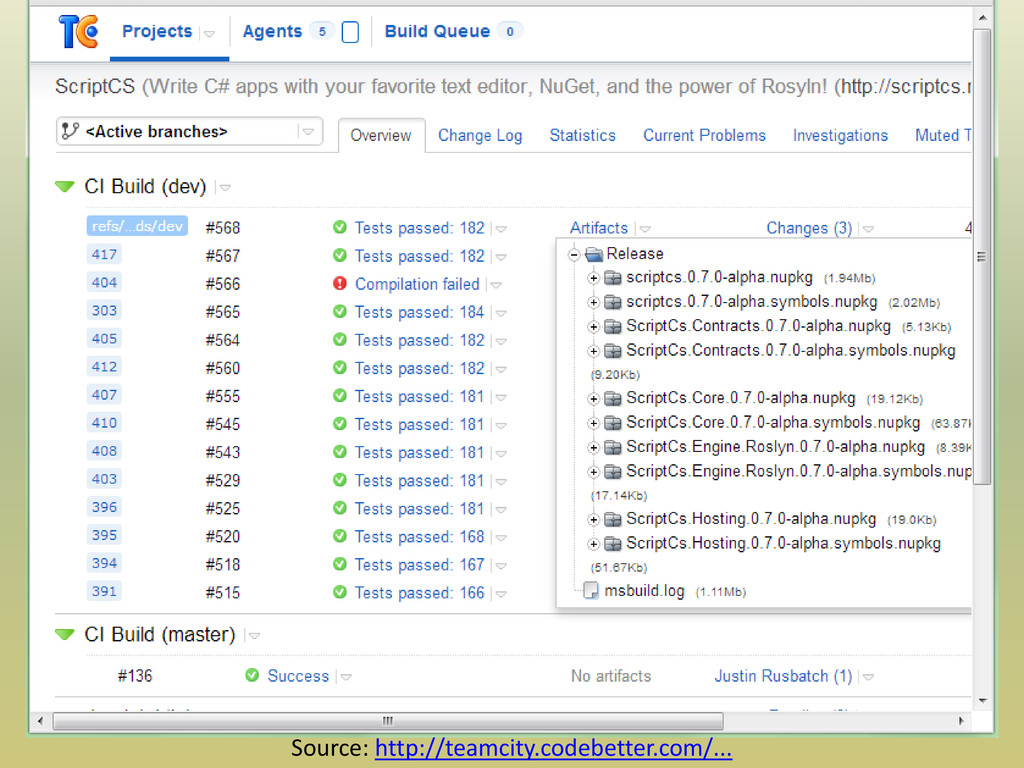The height and width of the screenshot is (768, 1024).
Task: Open the Projects tab
Action: pyautogui.click(x=157, y=31)
